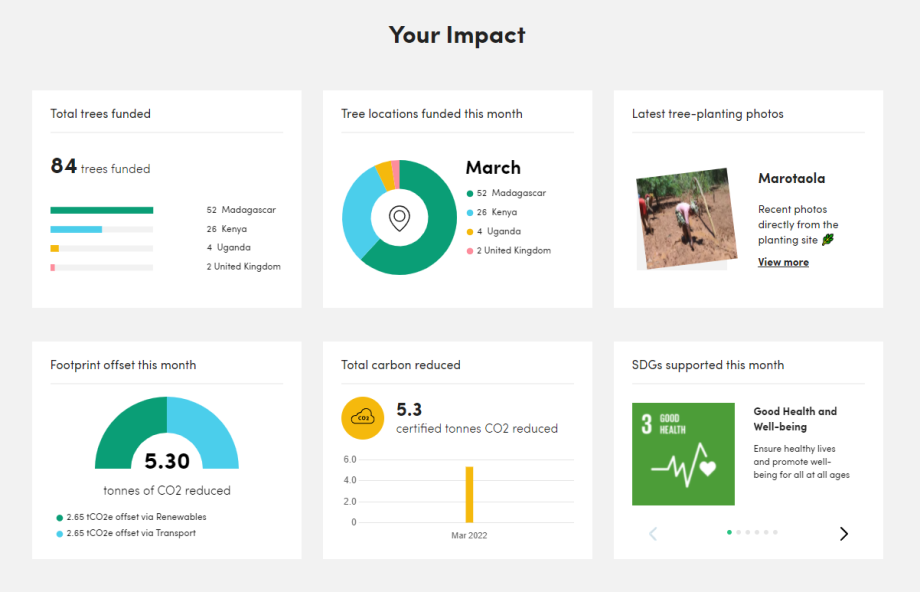Click the blue Kenya segment of donut chart
Image resolution: width=920 pixels, height=592 pixels.
coord(355,212)
